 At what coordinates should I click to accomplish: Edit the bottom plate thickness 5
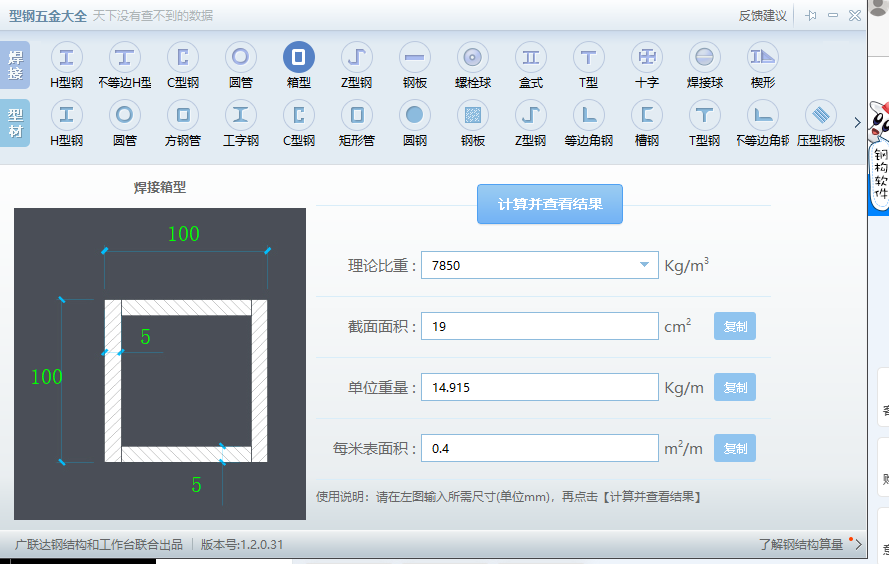coord(196,485)
